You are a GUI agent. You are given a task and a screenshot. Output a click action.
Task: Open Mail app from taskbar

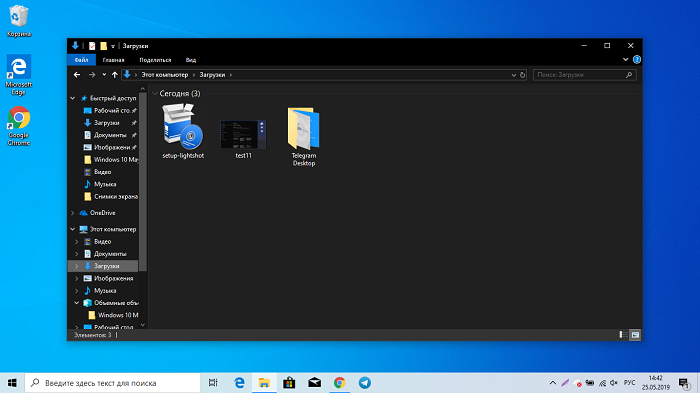[314, 383]
